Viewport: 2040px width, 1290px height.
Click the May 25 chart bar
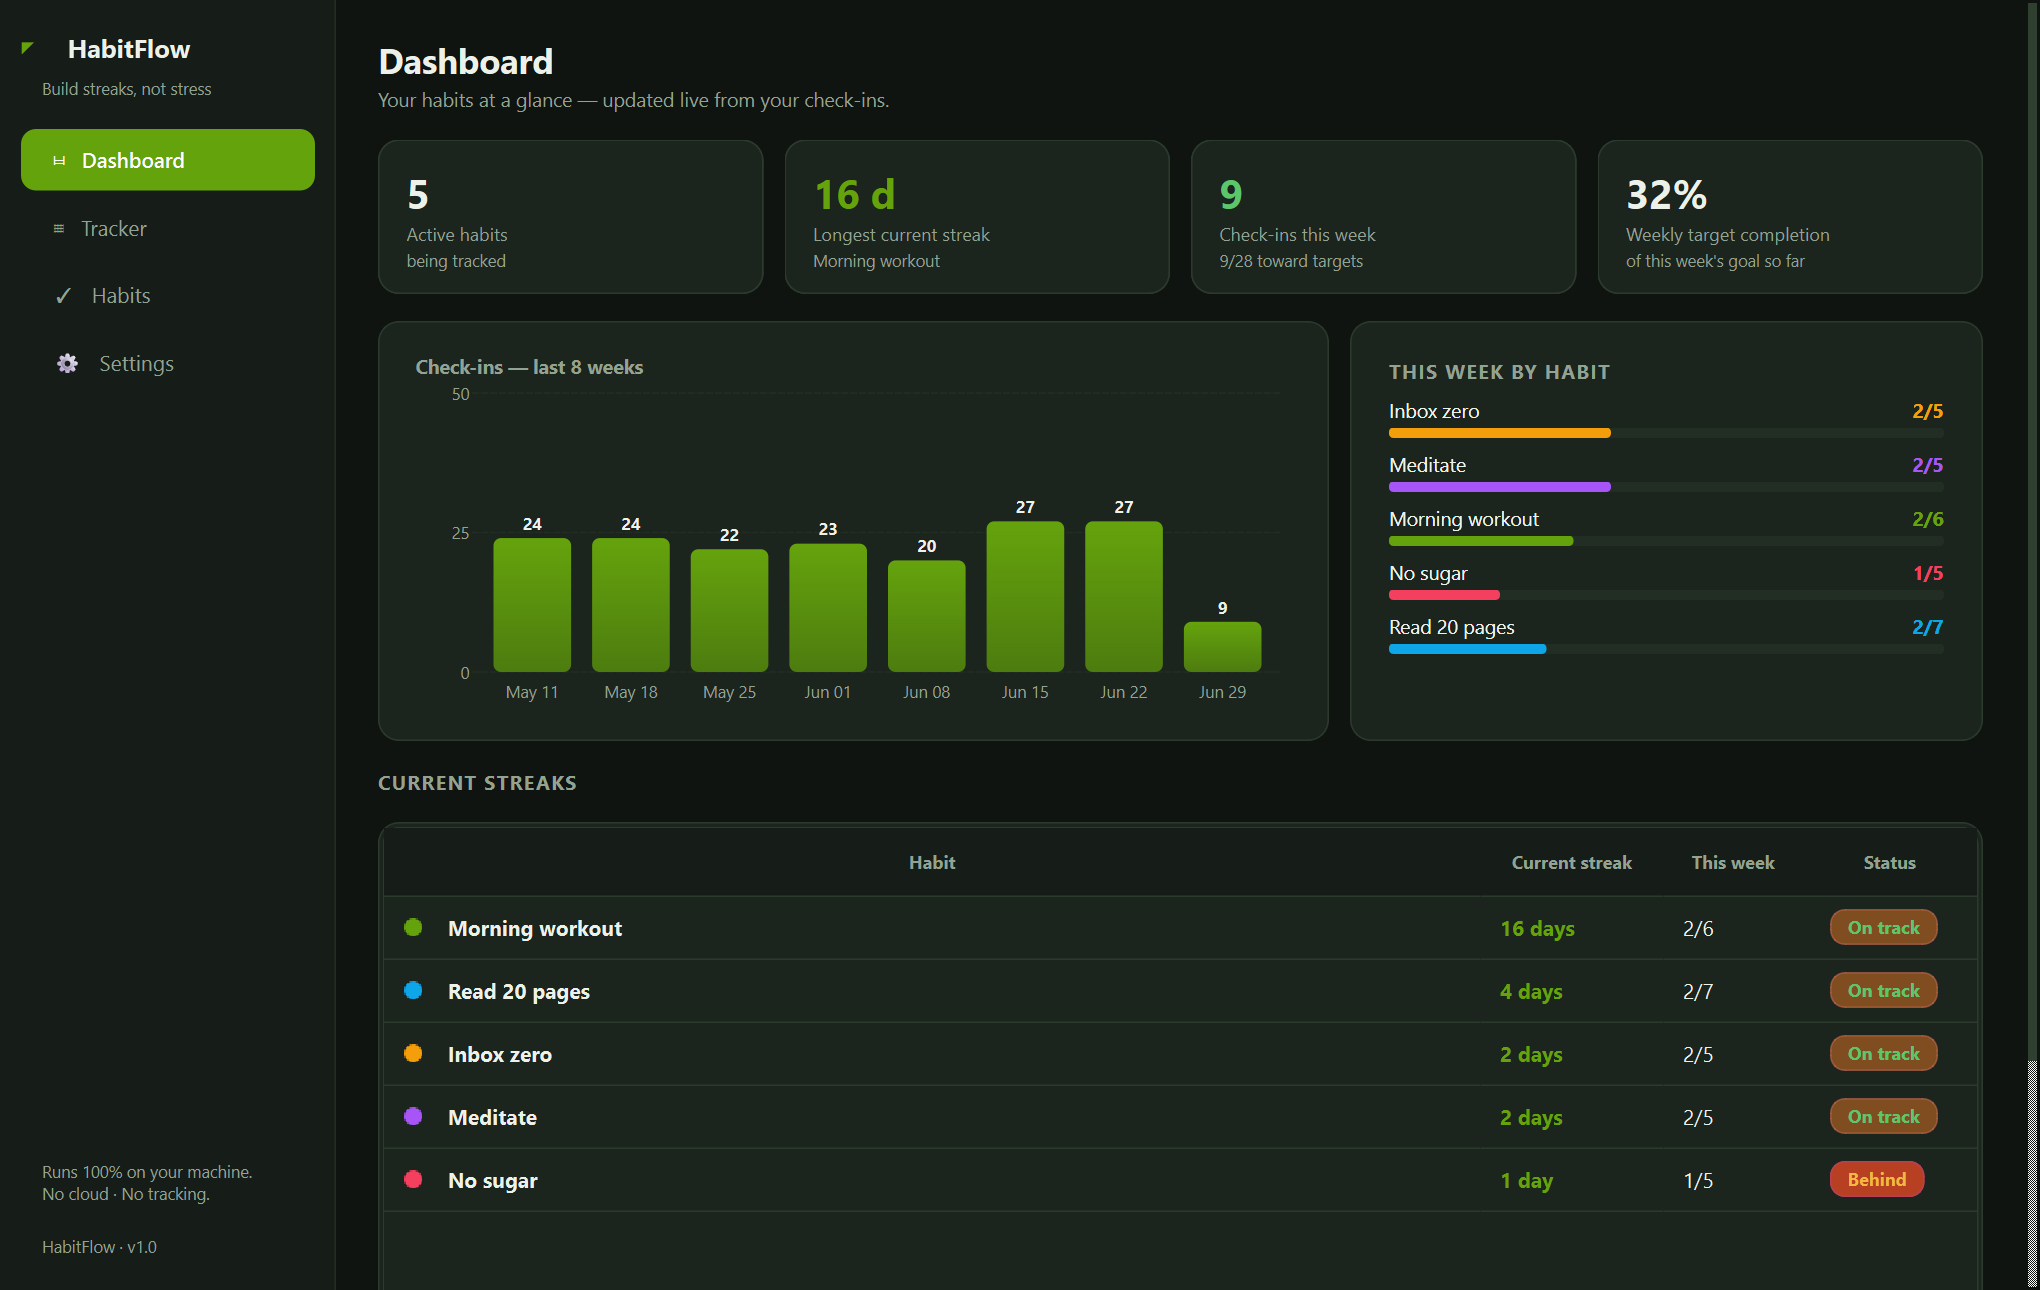coord(730,610)
